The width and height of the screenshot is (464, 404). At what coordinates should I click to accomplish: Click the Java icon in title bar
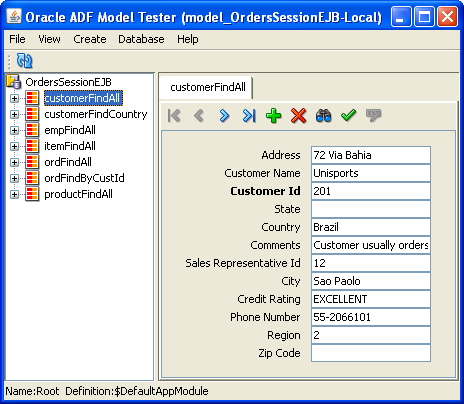click(14, 16)
